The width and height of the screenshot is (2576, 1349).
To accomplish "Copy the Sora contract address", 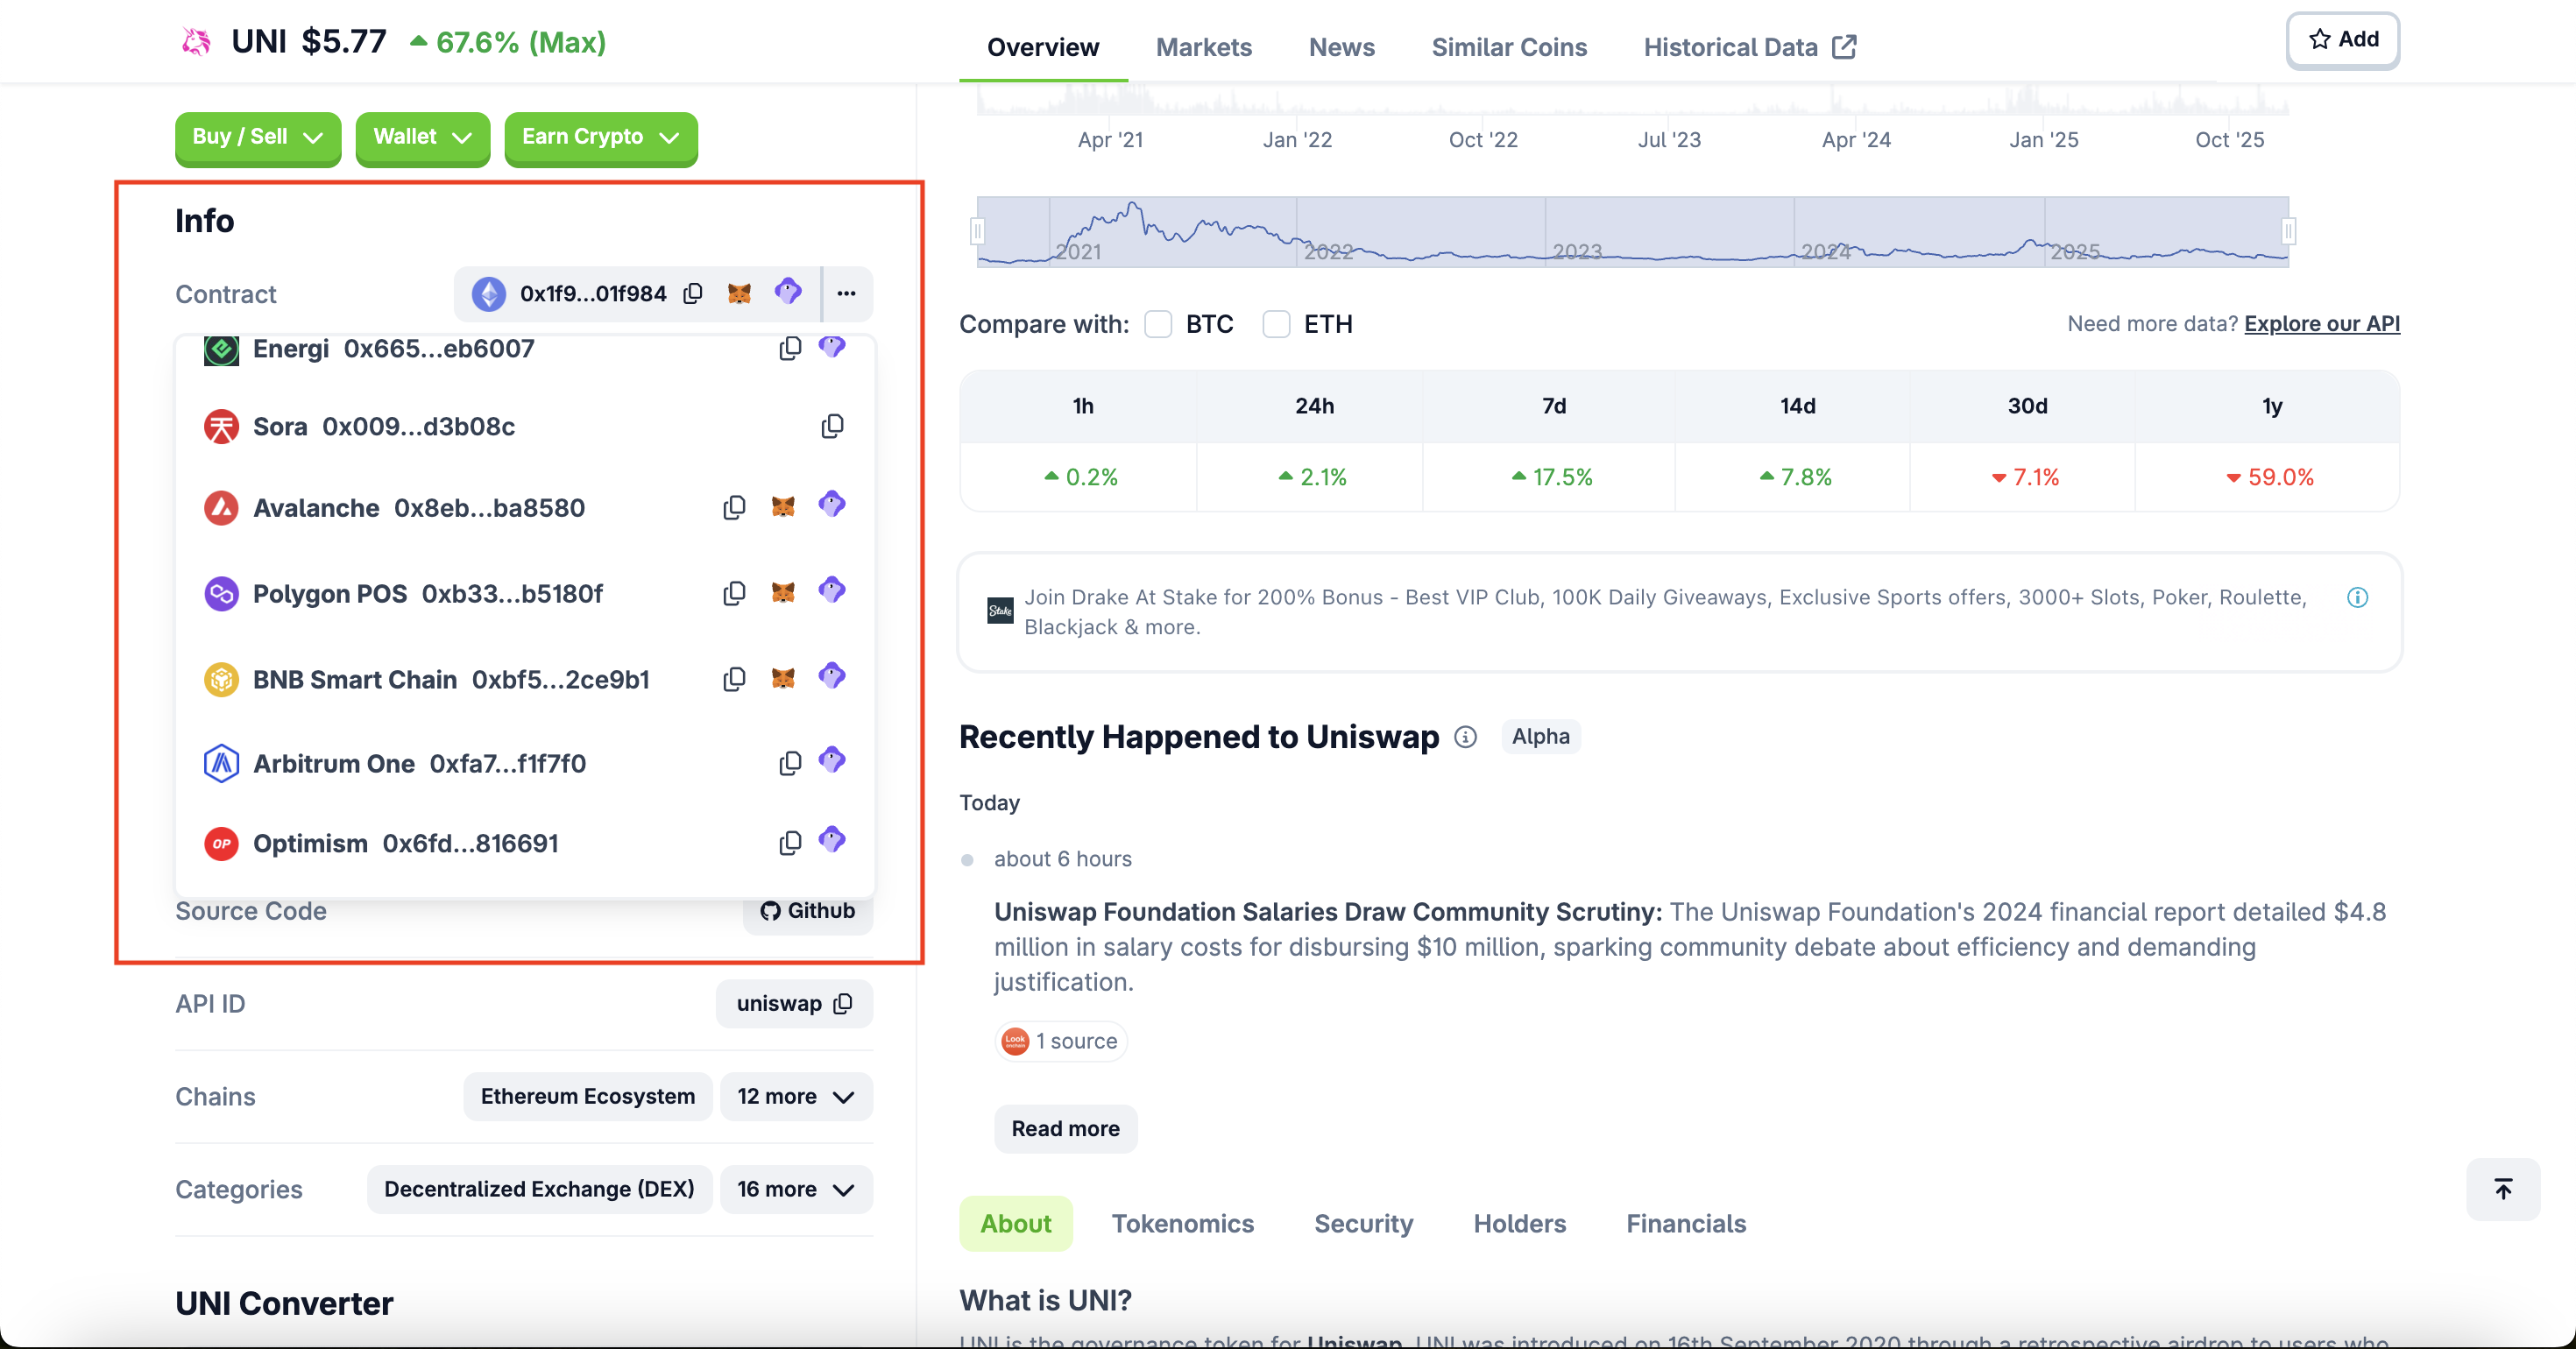I will [x=832, y=427].
